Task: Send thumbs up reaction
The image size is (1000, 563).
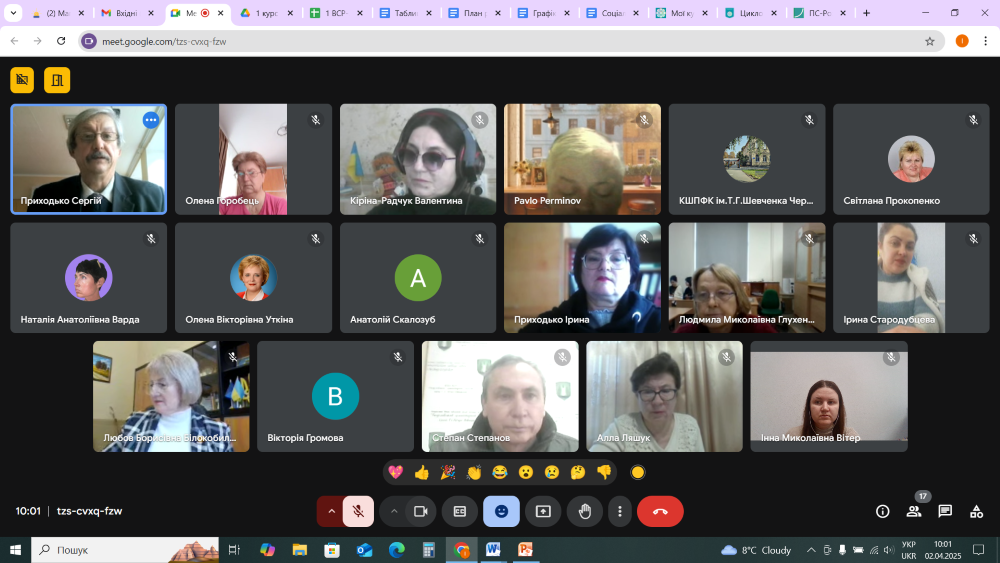Action: 422,472
